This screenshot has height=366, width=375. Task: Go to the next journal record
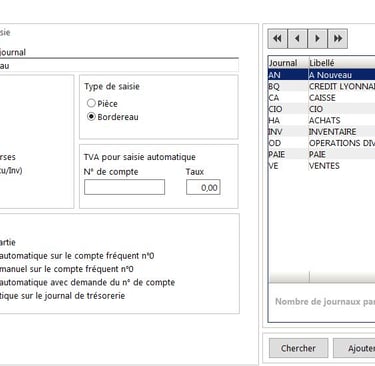[317, 39]
